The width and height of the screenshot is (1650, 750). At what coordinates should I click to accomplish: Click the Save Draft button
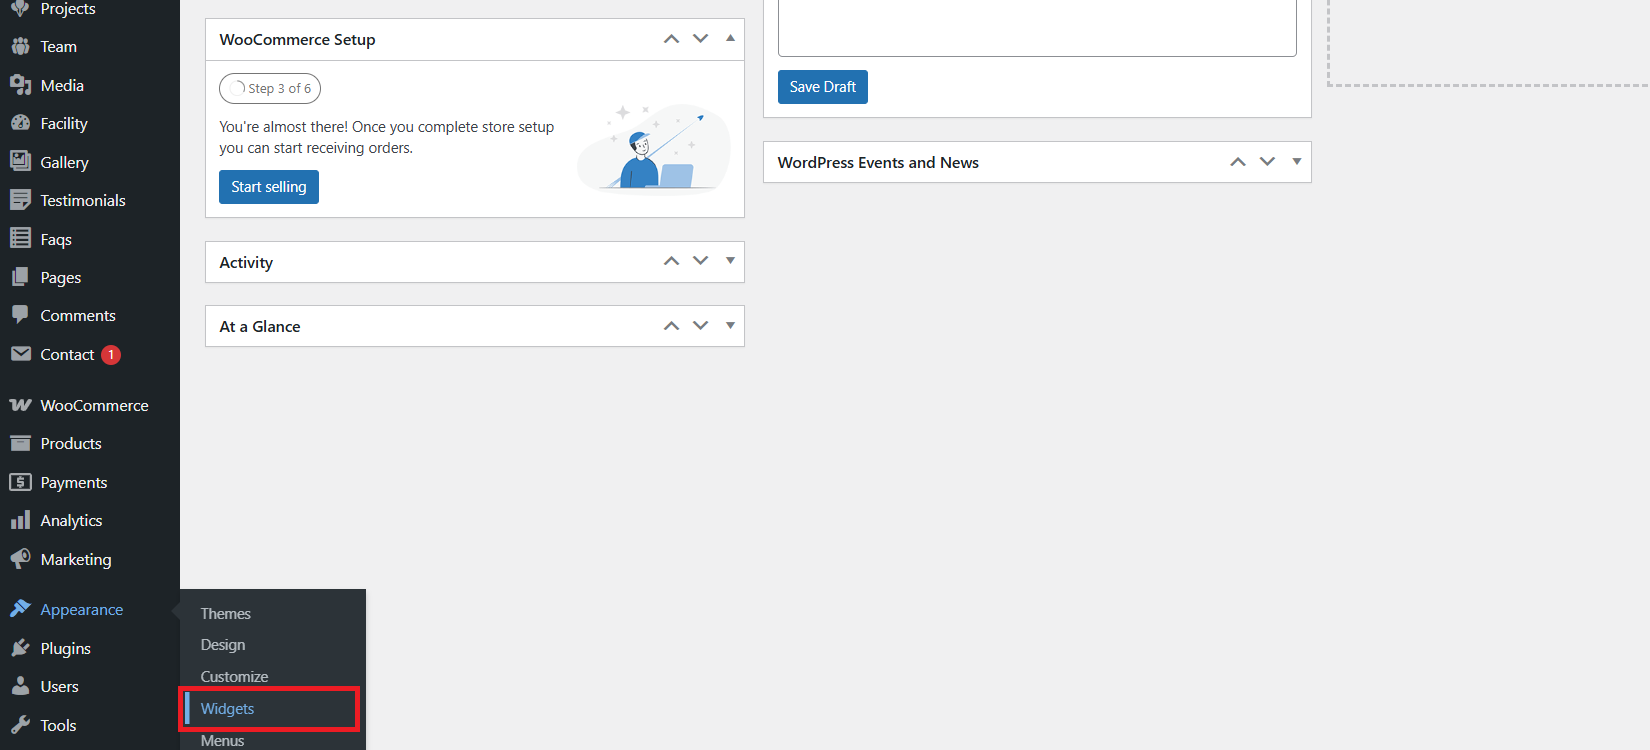pyautogui.click(x=823, y=87)
